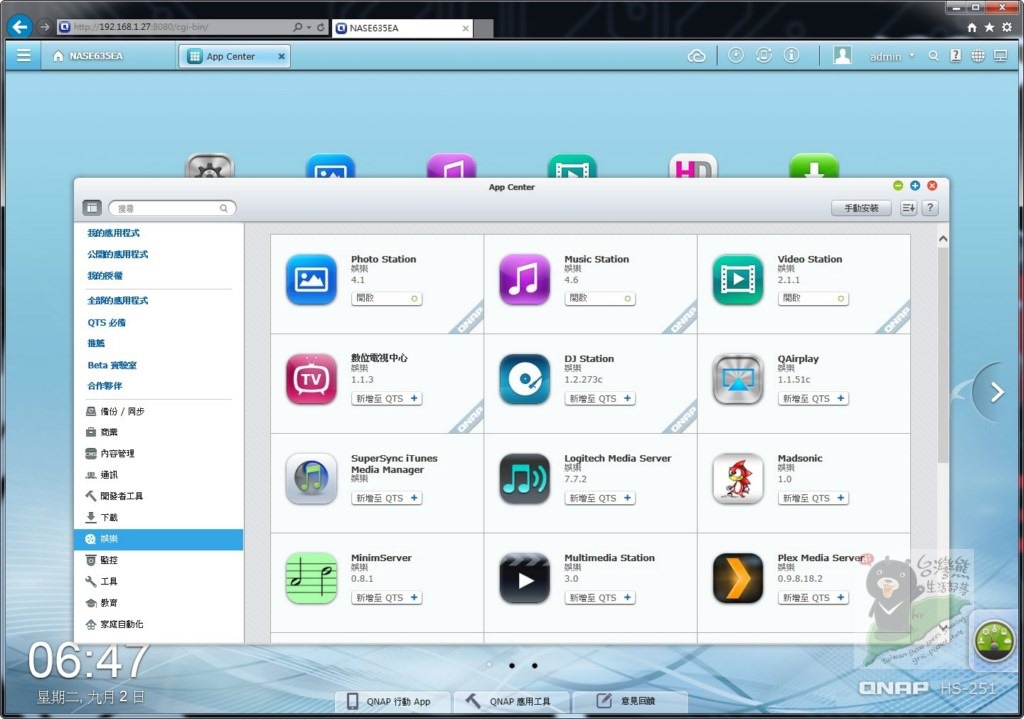The width and height of the screenshot is (1024, 719).
Task: Open 通訊 category
Action: point(102,475)
